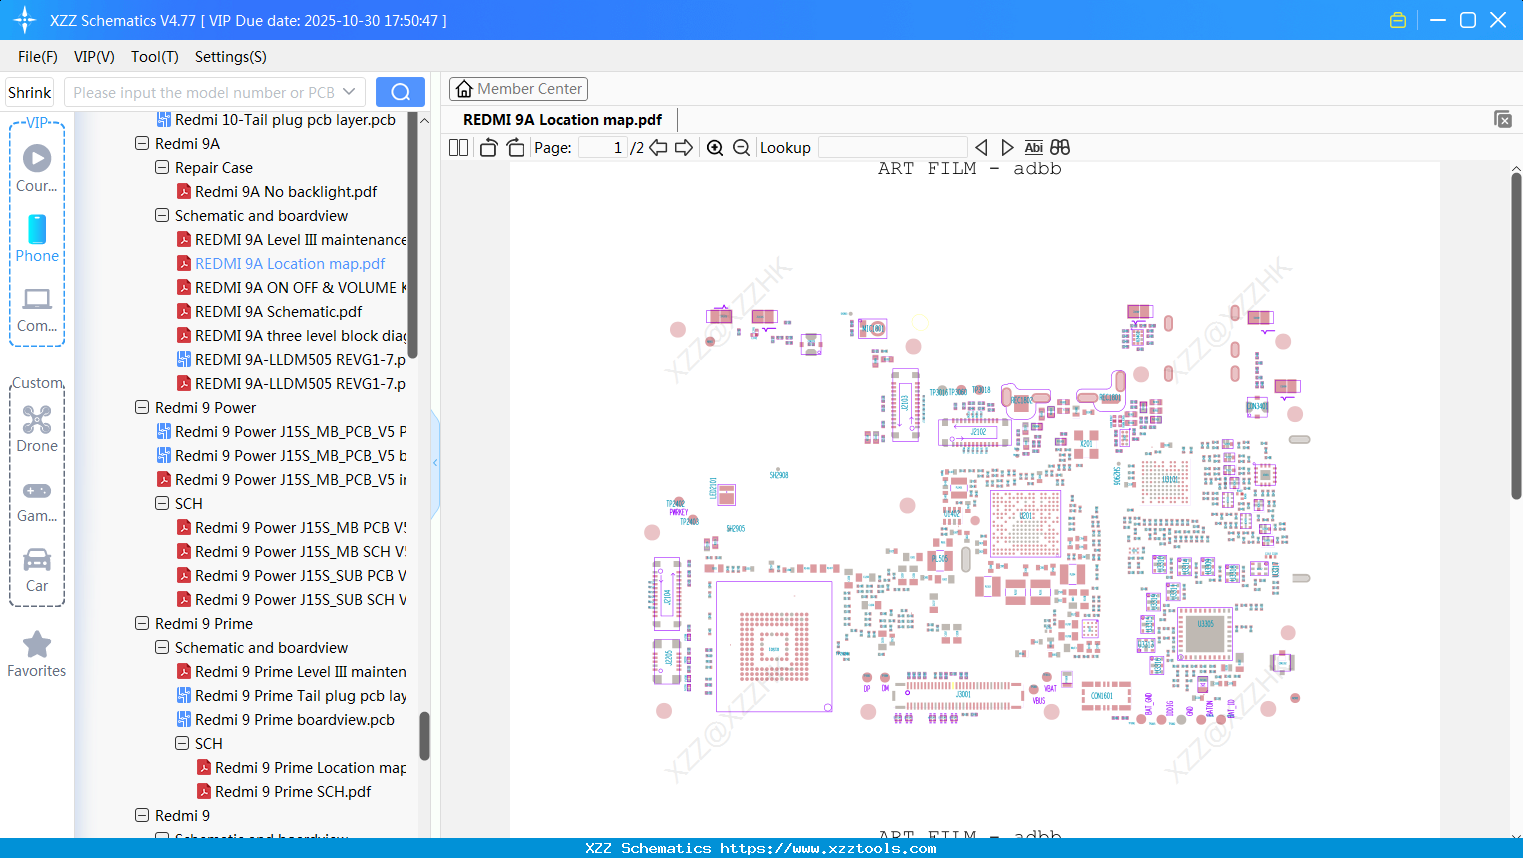This screenshot has width=1523, height=858.
Task: Enable the dual-page view mode
Action: click(x=457, y=147)
